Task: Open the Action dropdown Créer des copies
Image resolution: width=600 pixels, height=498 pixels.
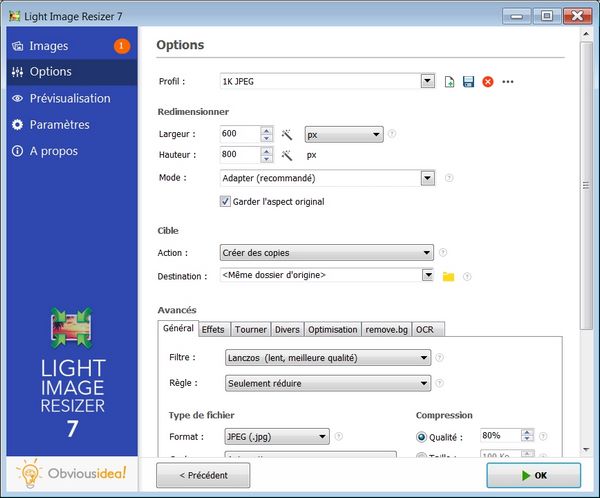Action: [x=327, y=253]
